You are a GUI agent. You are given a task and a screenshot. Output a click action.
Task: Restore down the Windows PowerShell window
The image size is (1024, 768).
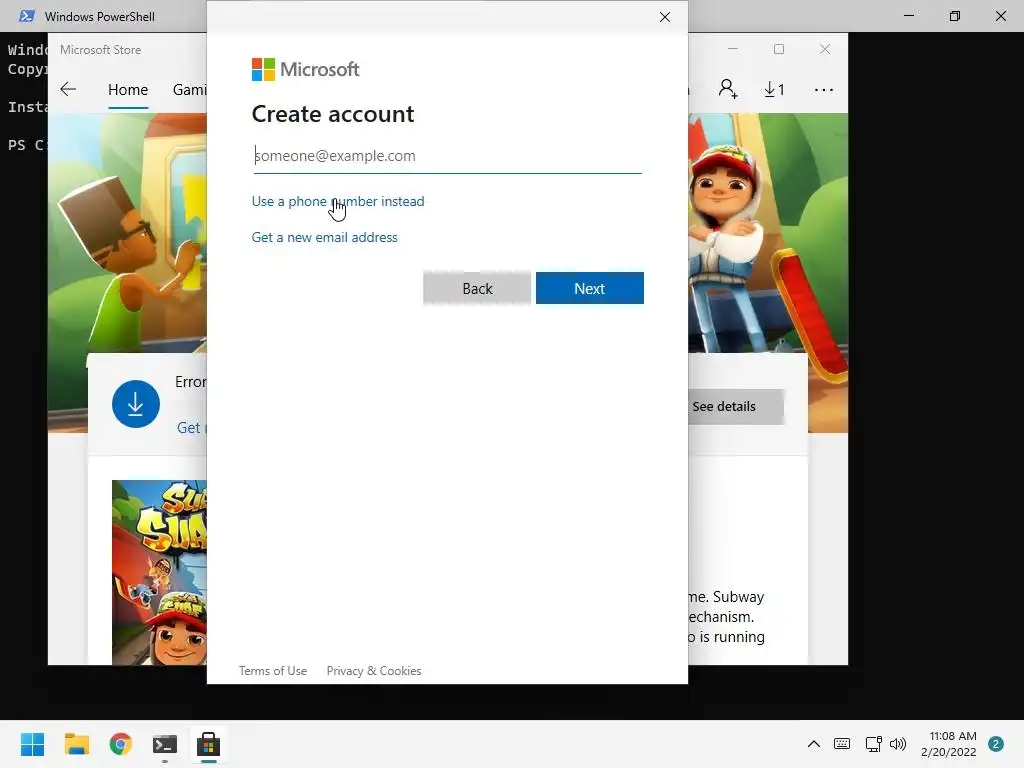(x=955, y=16)
